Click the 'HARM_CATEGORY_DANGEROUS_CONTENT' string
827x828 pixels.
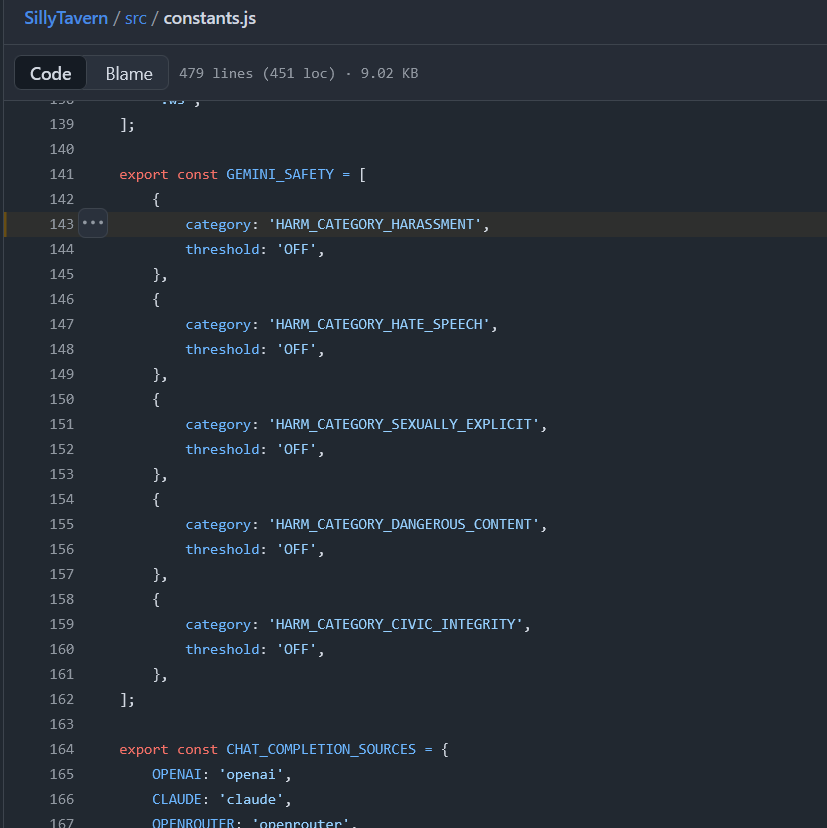pos(405,524)
